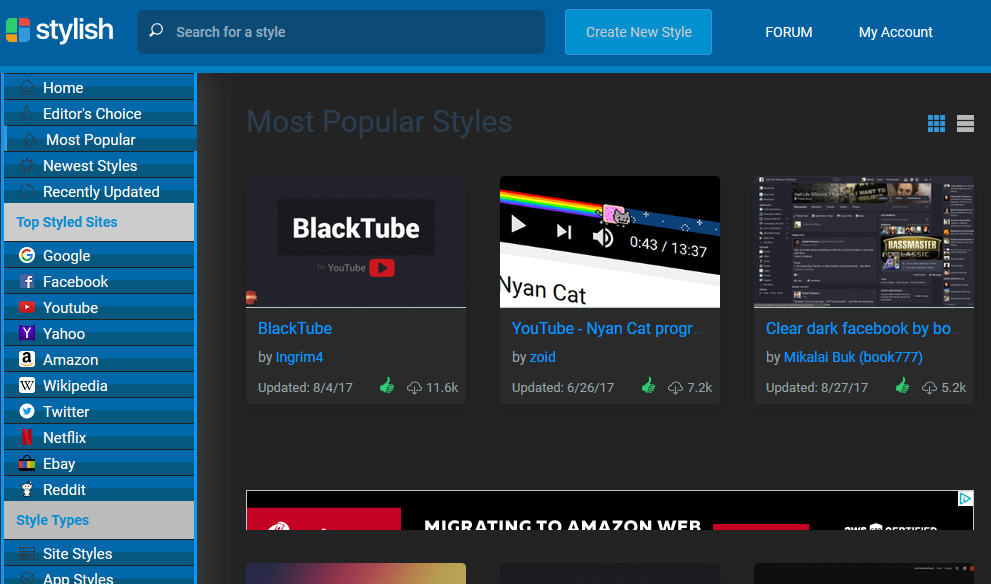Click the Youtube logo icon
Image resolution: width=991 pixels, height=584 pixels.
27,307
